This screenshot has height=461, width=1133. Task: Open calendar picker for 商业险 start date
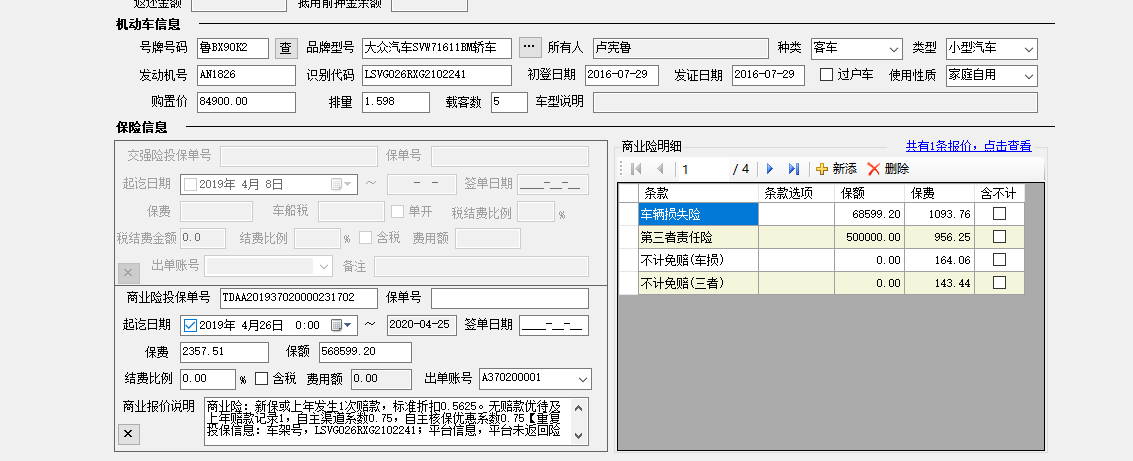click(343, 325)
